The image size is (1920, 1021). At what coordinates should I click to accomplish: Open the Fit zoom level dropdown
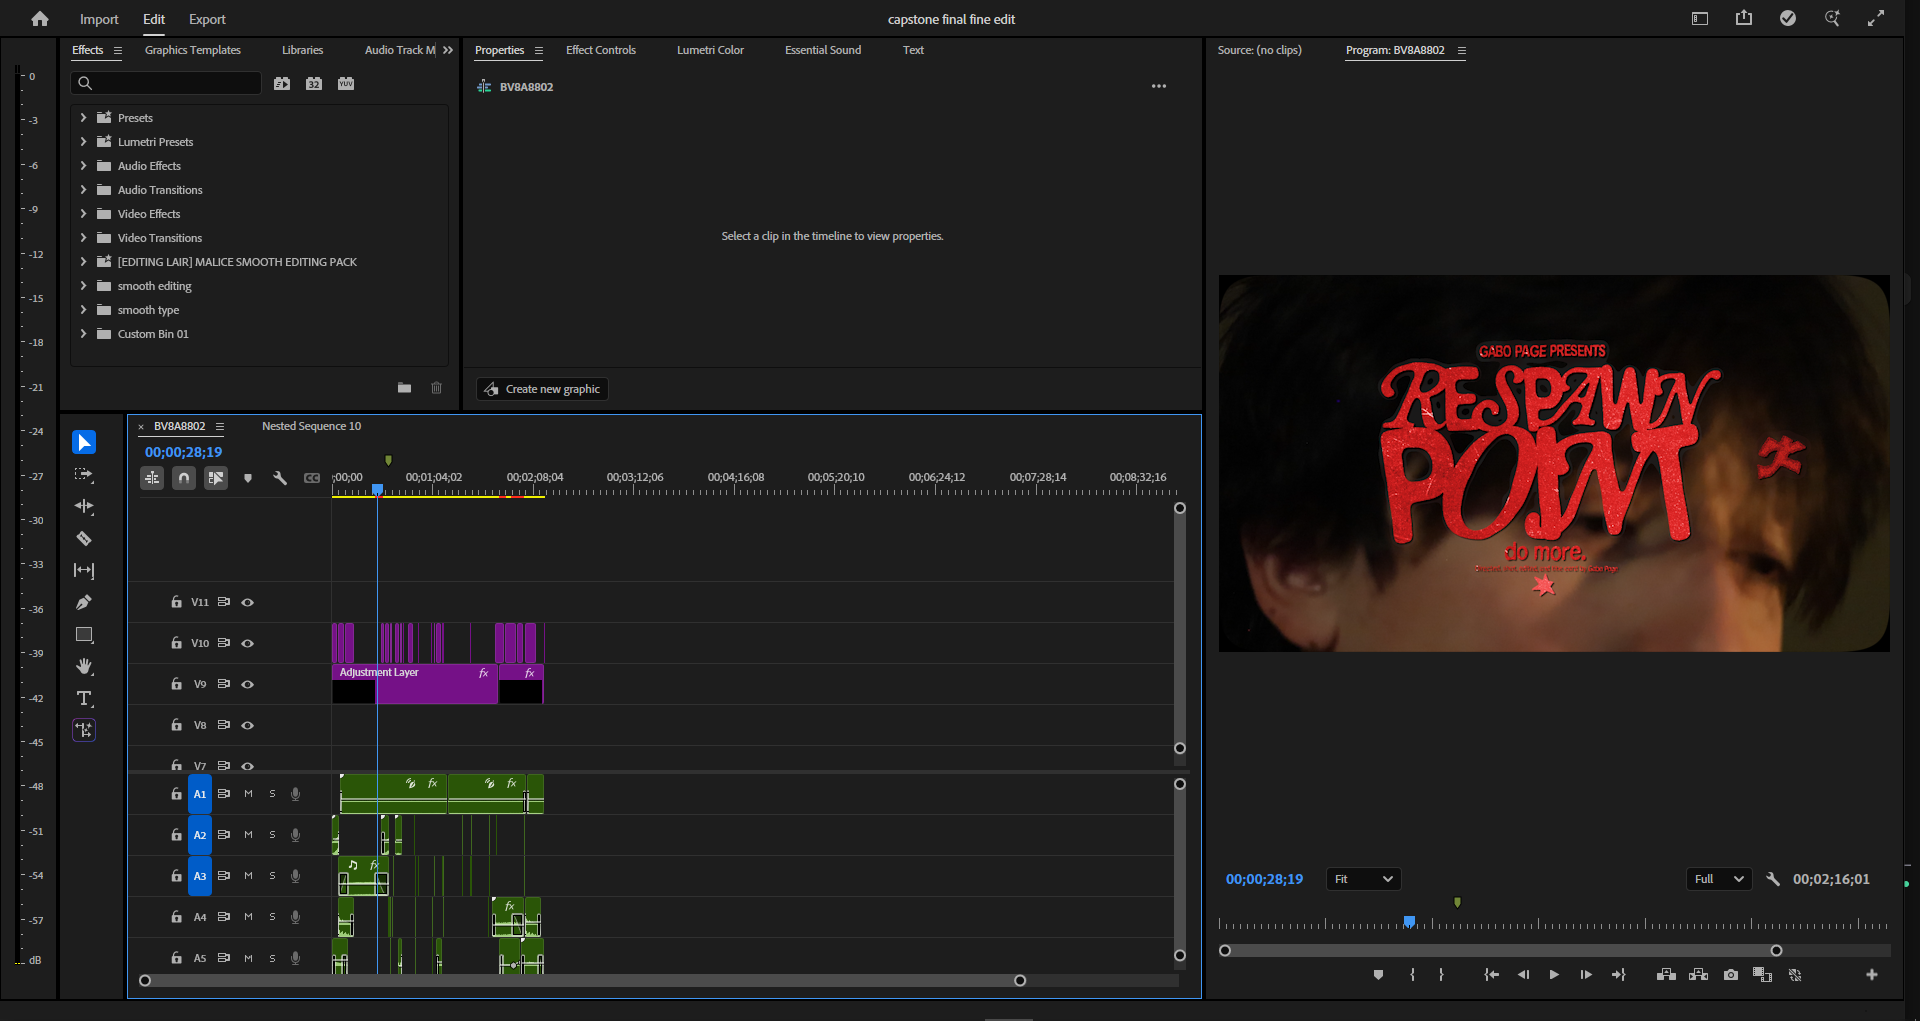[1363, 879]
